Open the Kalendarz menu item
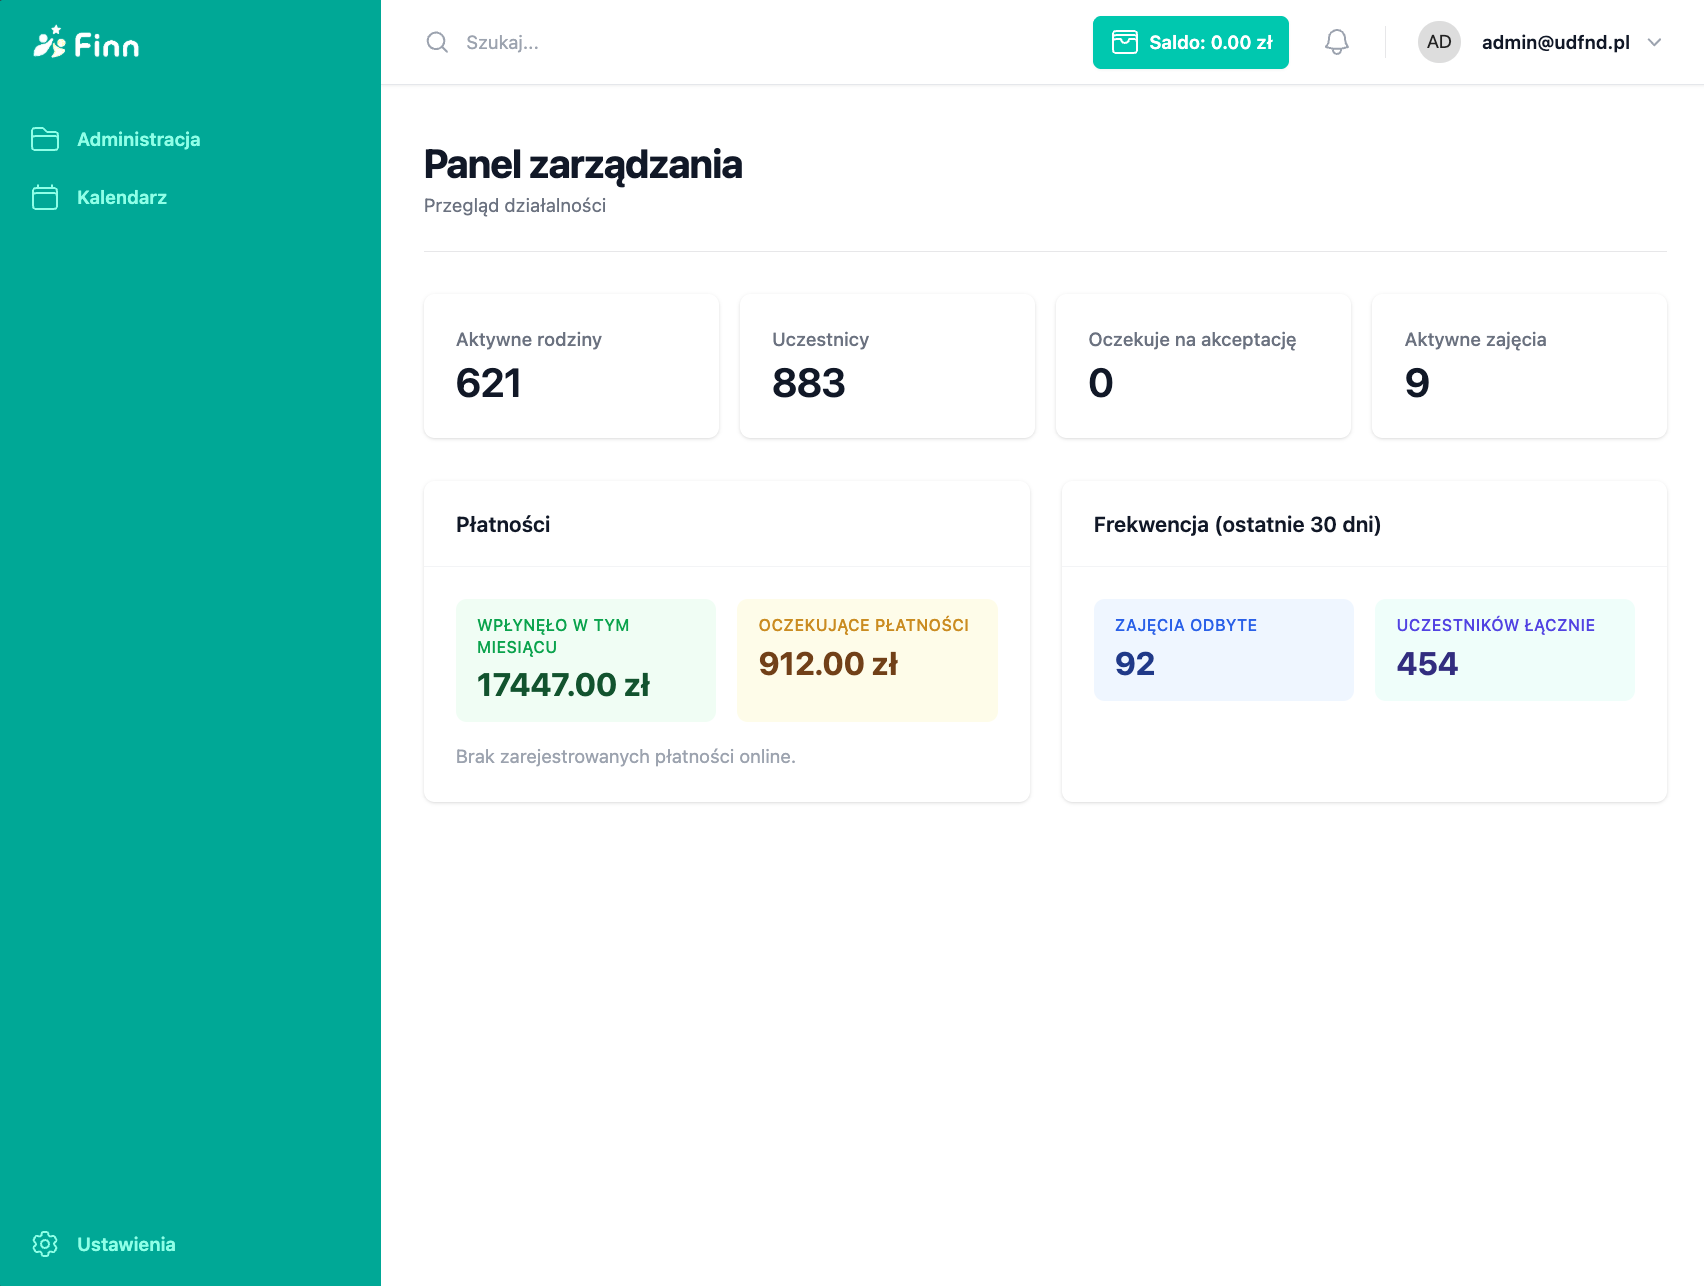Screen dimensions: 1704x1286 [x=121, y=197]
